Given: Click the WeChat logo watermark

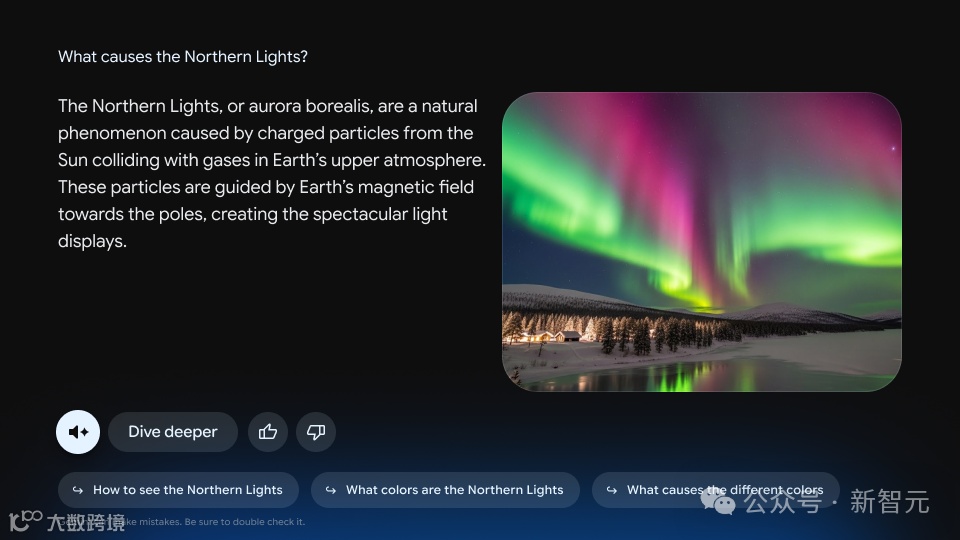Looking at the screenshot, I should 718,502.
